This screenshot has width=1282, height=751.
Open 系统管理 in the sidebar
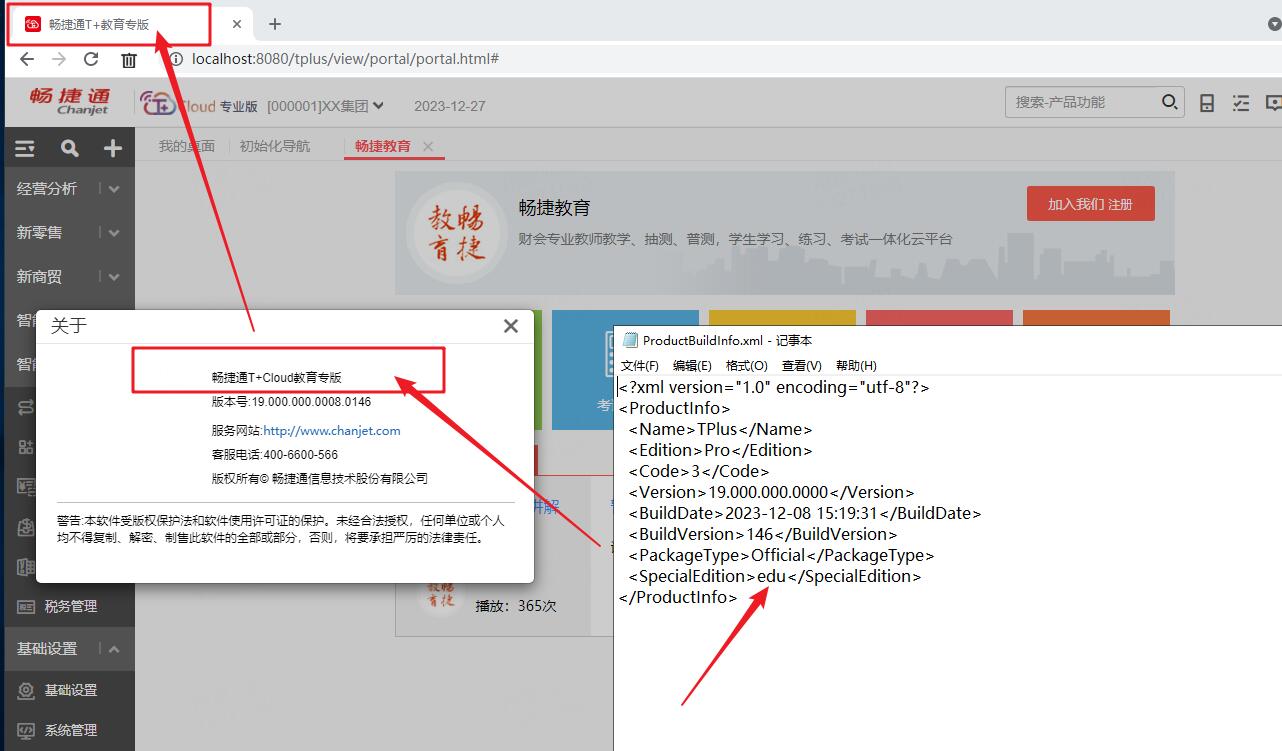click(71, 730)
